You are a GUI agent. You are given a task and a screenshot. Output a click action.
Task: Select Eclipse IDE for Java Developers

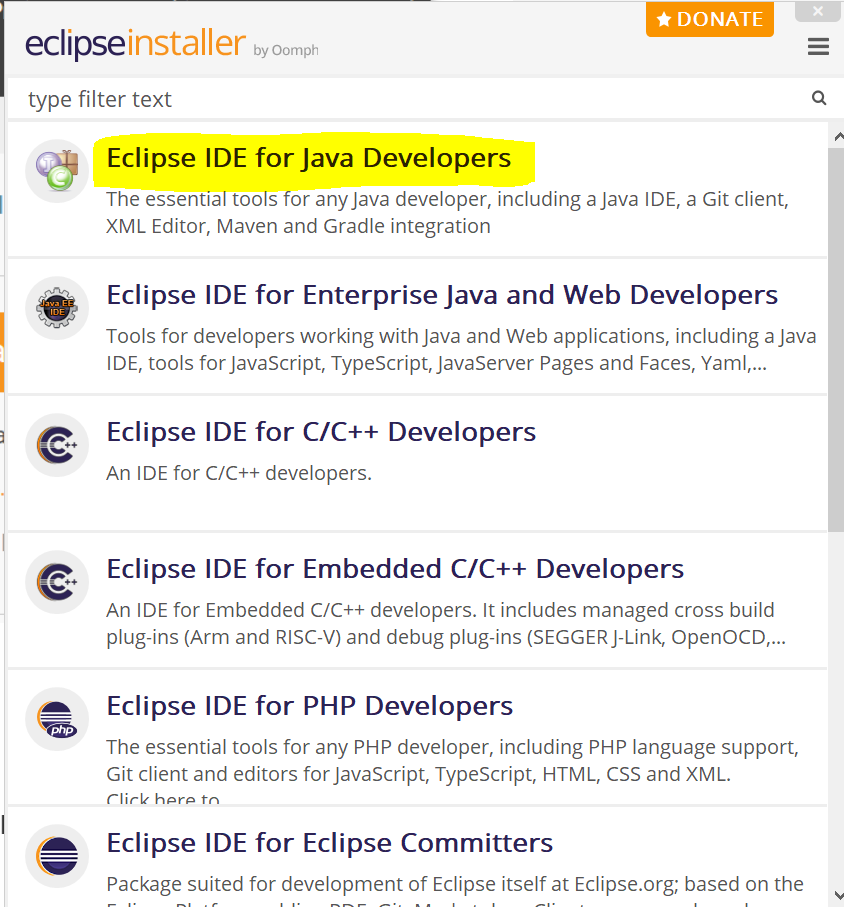(309, 158)
